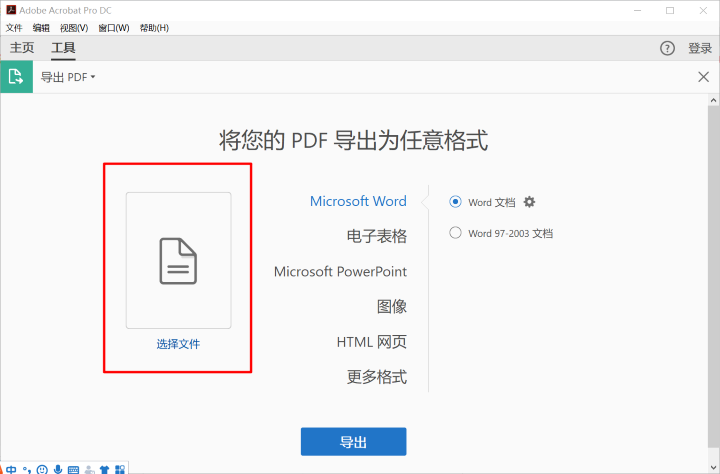Click the document file icon to choose a file
This screenshot has height=474, width=720.
[178, 260]
